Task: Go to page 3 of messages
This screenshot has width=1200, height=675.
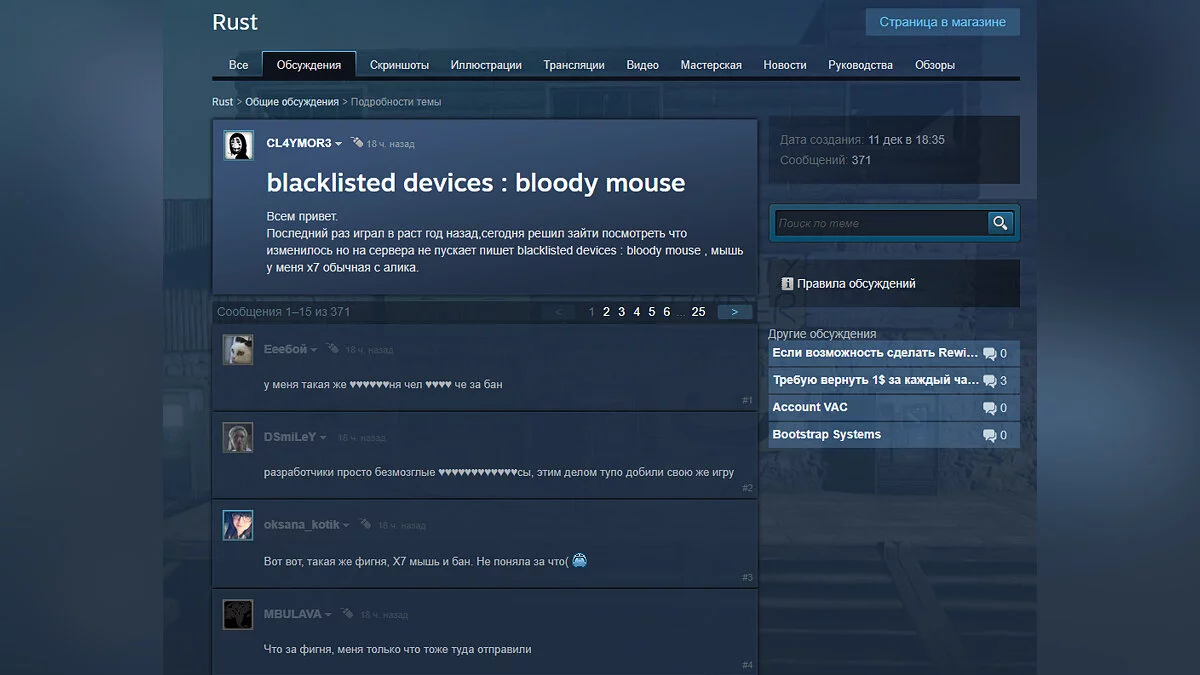Action: [621, 312]
